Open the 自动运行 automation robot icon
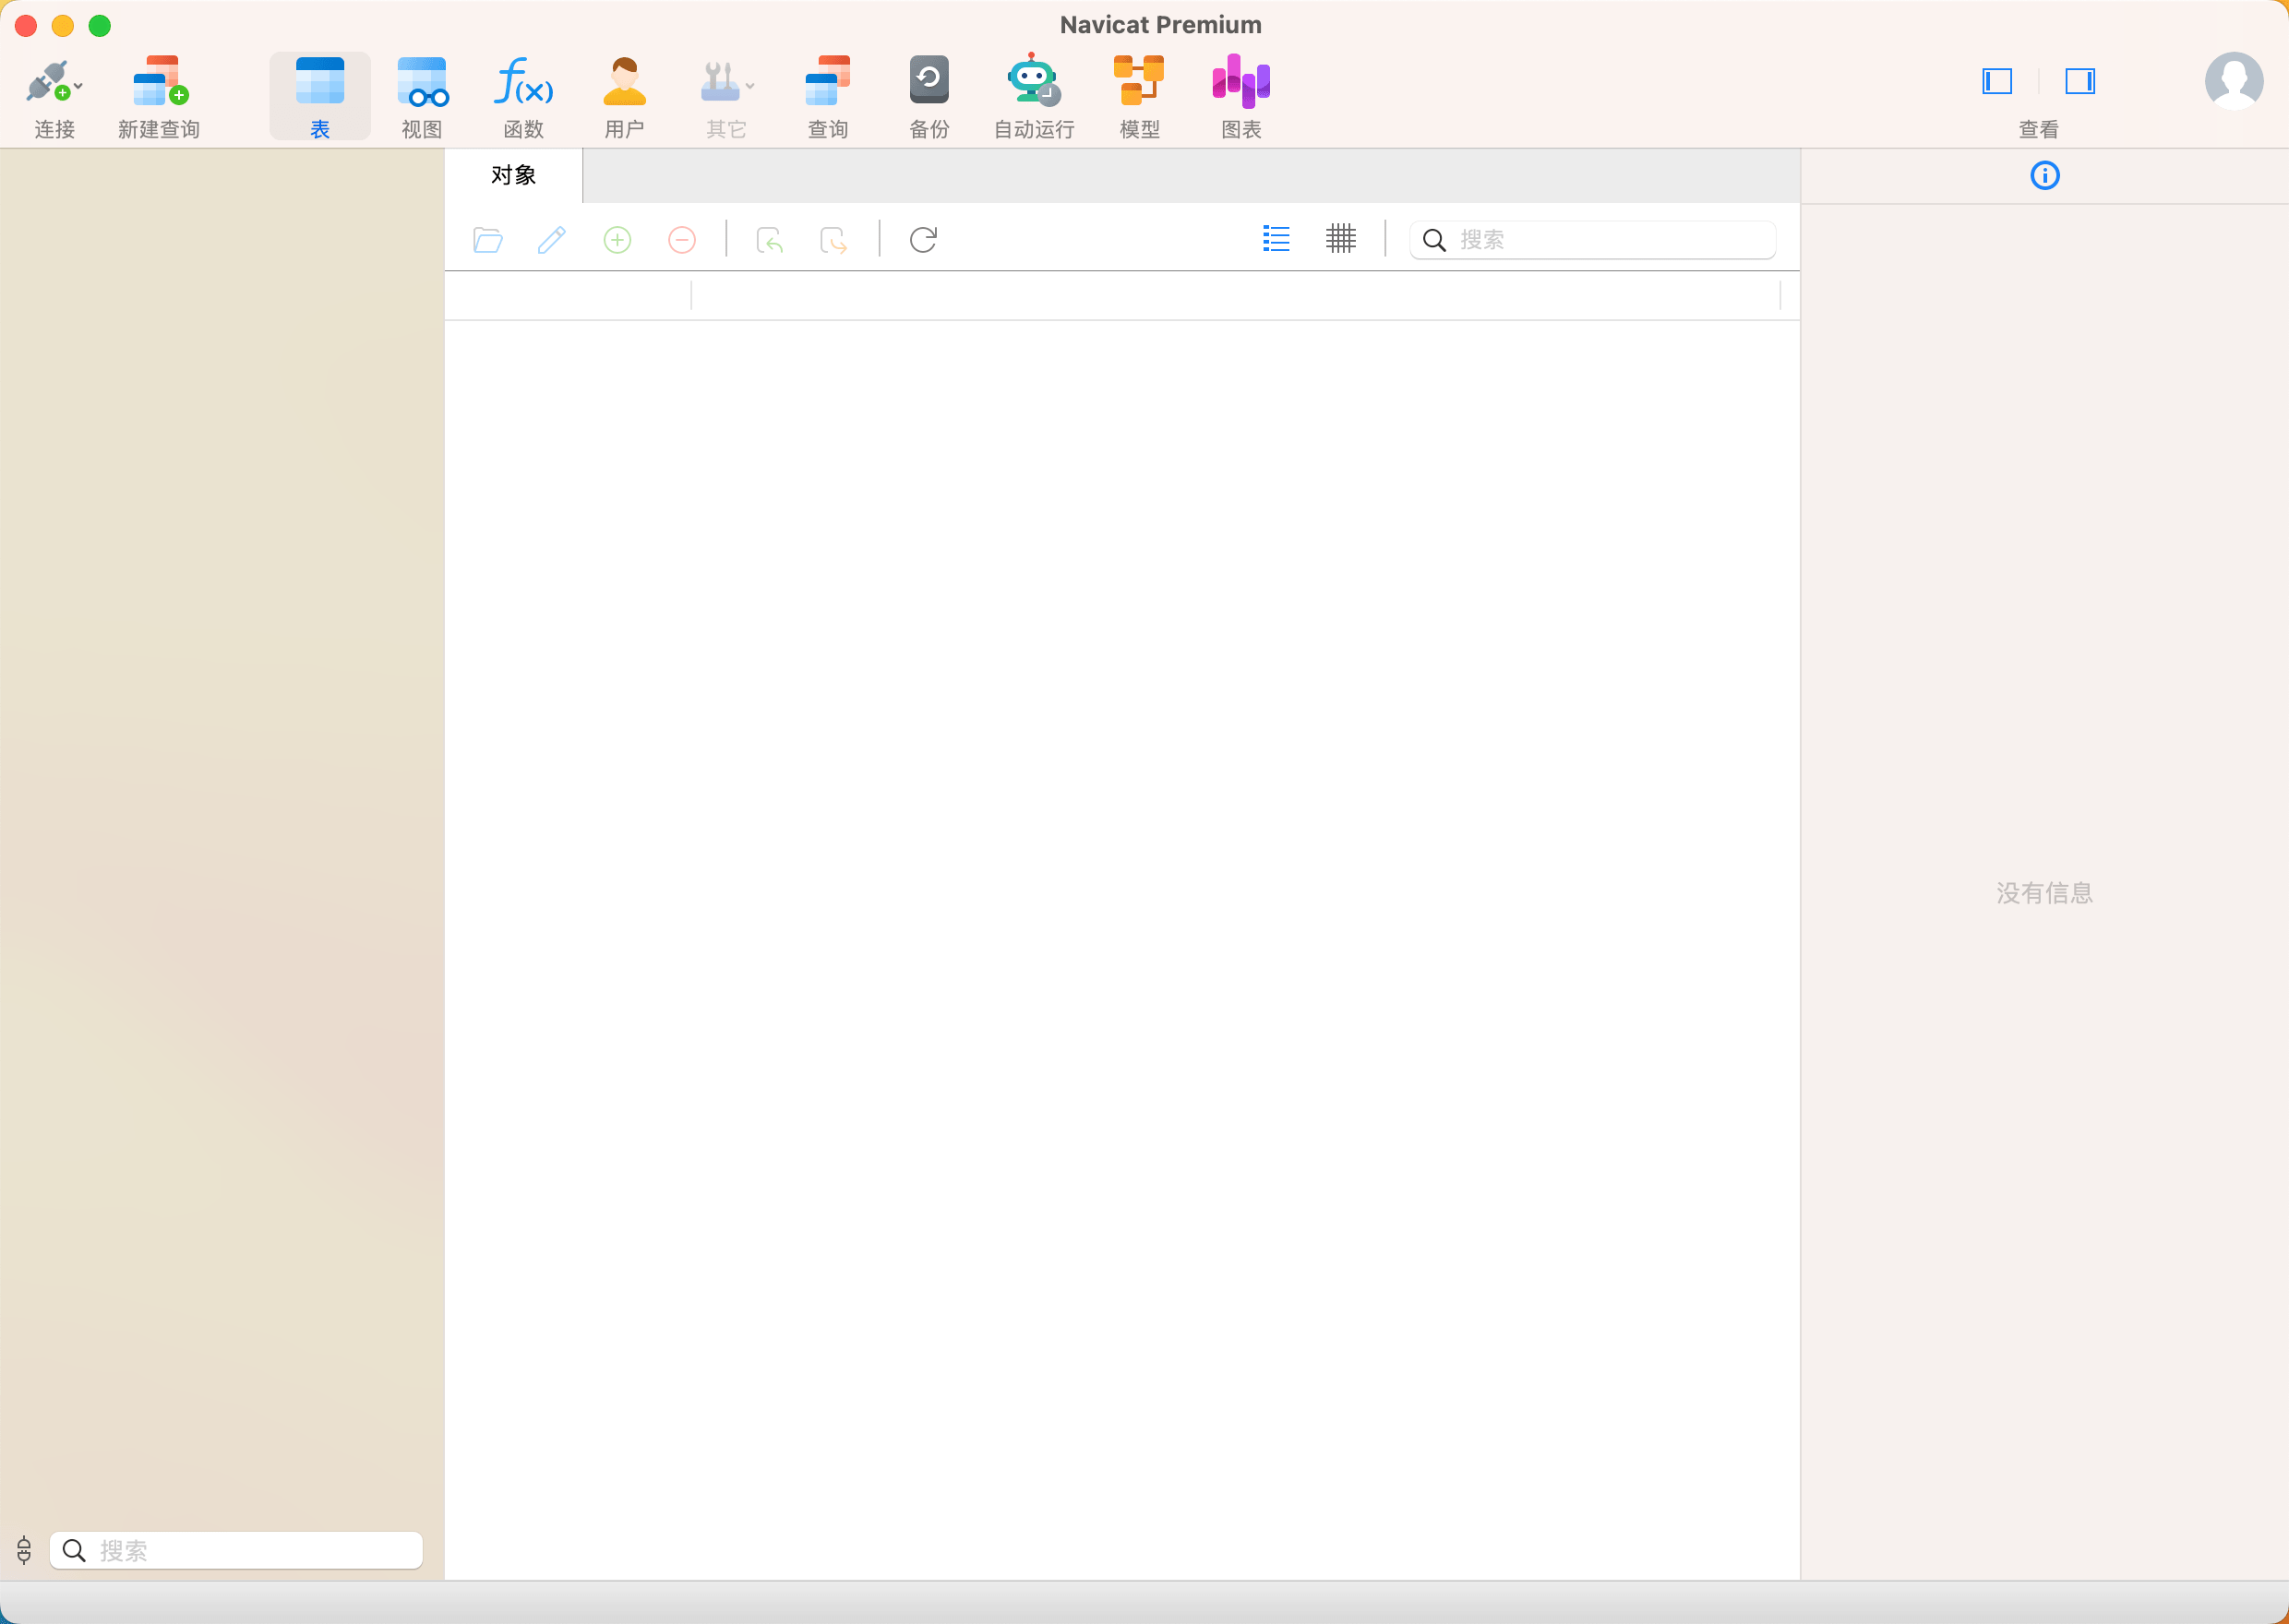Screen dimensions: 2289x1624 (1034, 80)
